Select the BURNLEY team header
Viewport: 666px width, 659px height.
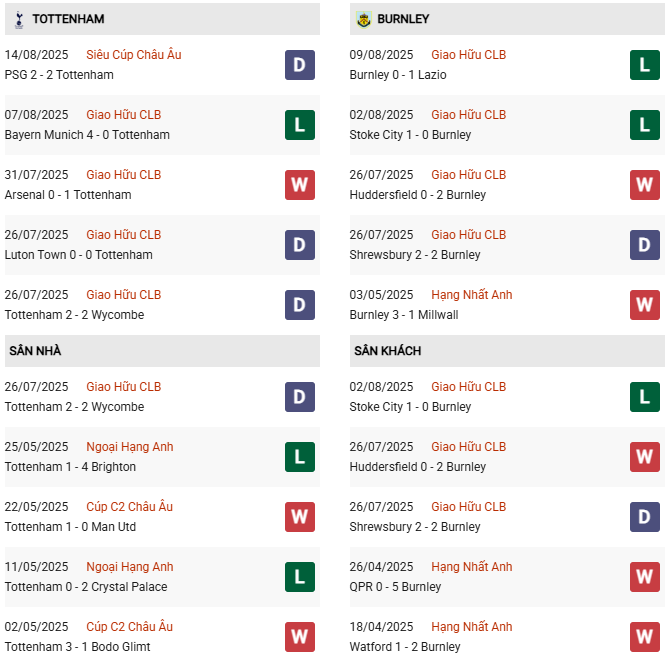click(405, 19)
